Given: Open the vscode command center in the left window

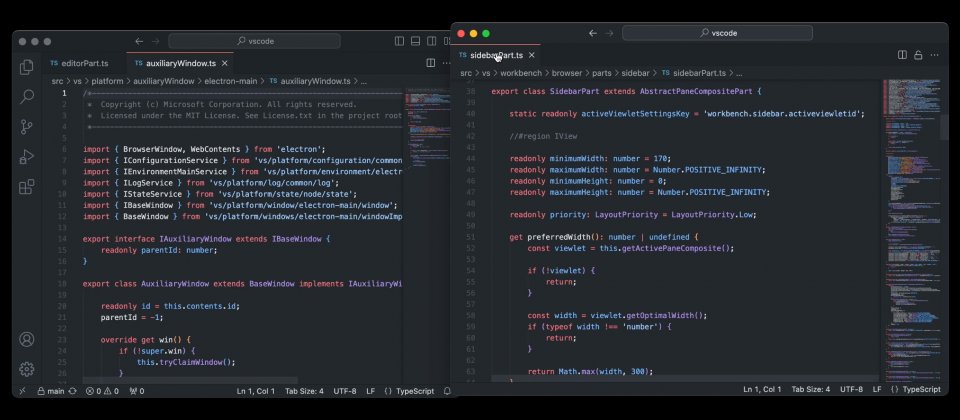Looking at the screenshot, I should pos(254,41).
